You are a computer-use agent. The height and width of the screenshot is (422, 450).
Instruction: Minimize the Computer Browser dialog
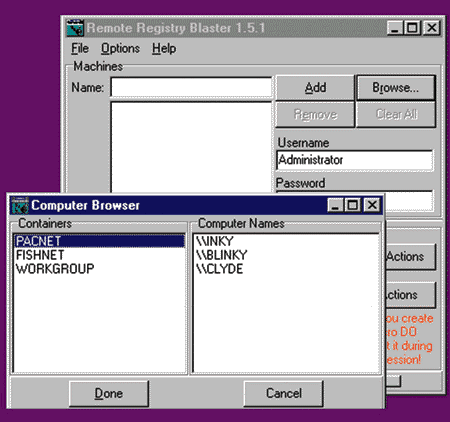[335, 205]
